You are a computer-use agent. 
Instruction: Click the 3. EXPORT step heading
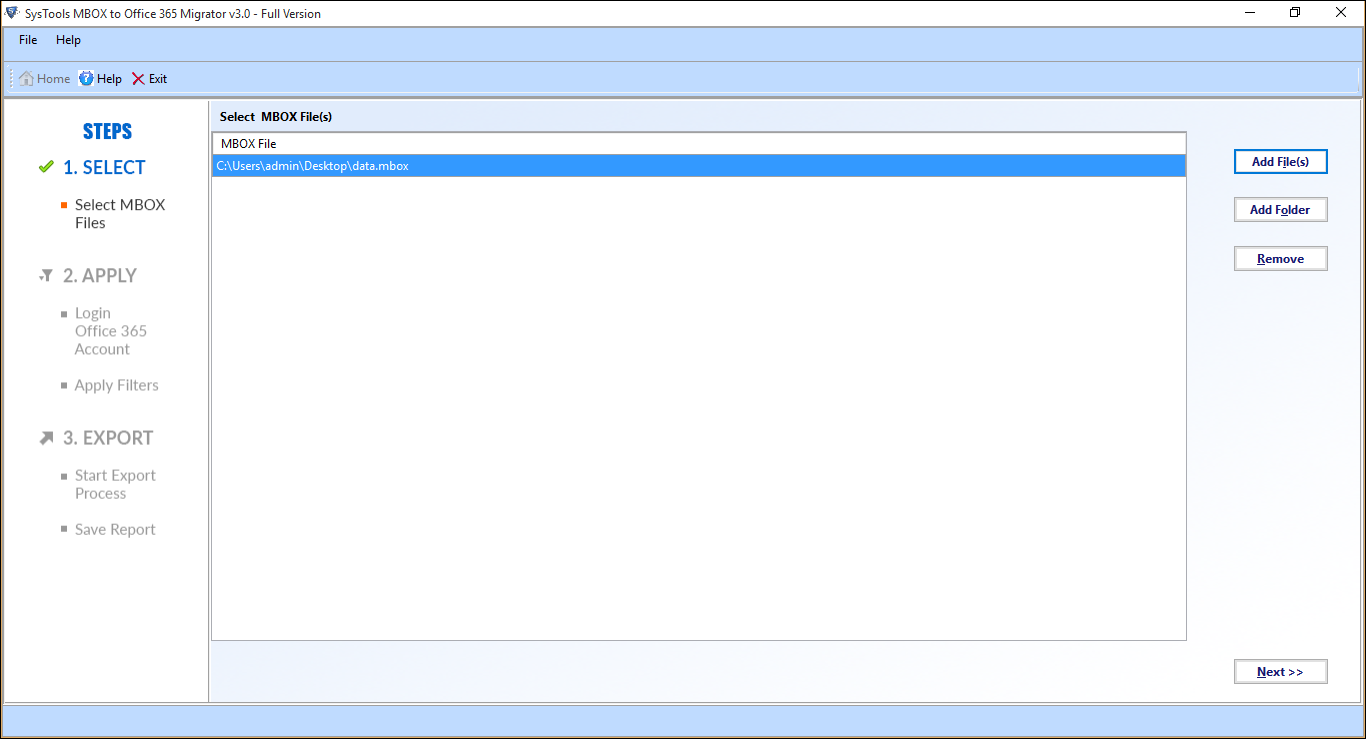pos(108,438)
